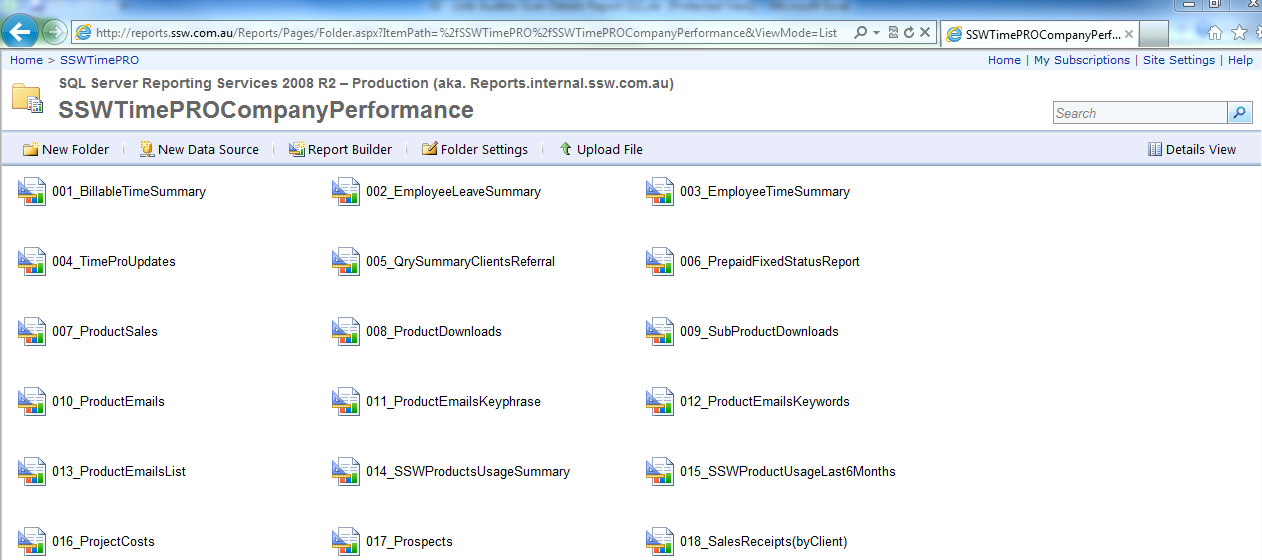
Task: Open the My Subscriptions link
Action: point(1082,60)
